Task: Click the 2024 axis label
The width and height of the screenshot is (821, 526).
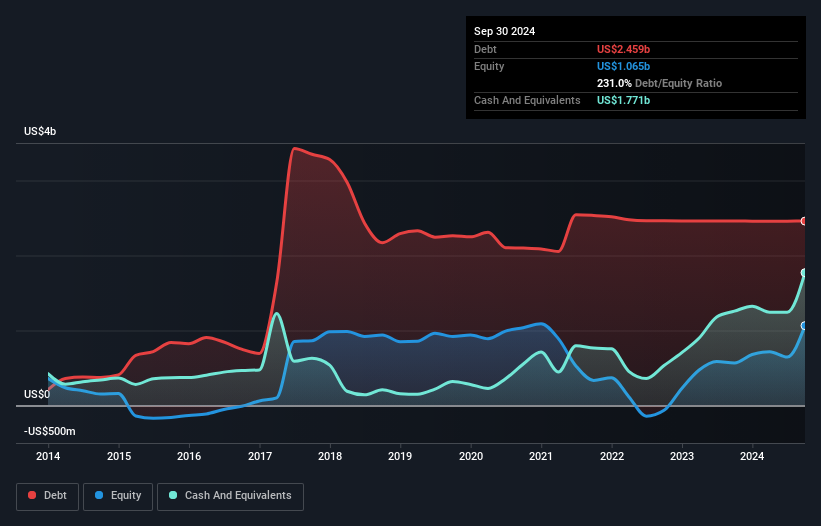Action: pyautogui.click(x=752, y=456)
